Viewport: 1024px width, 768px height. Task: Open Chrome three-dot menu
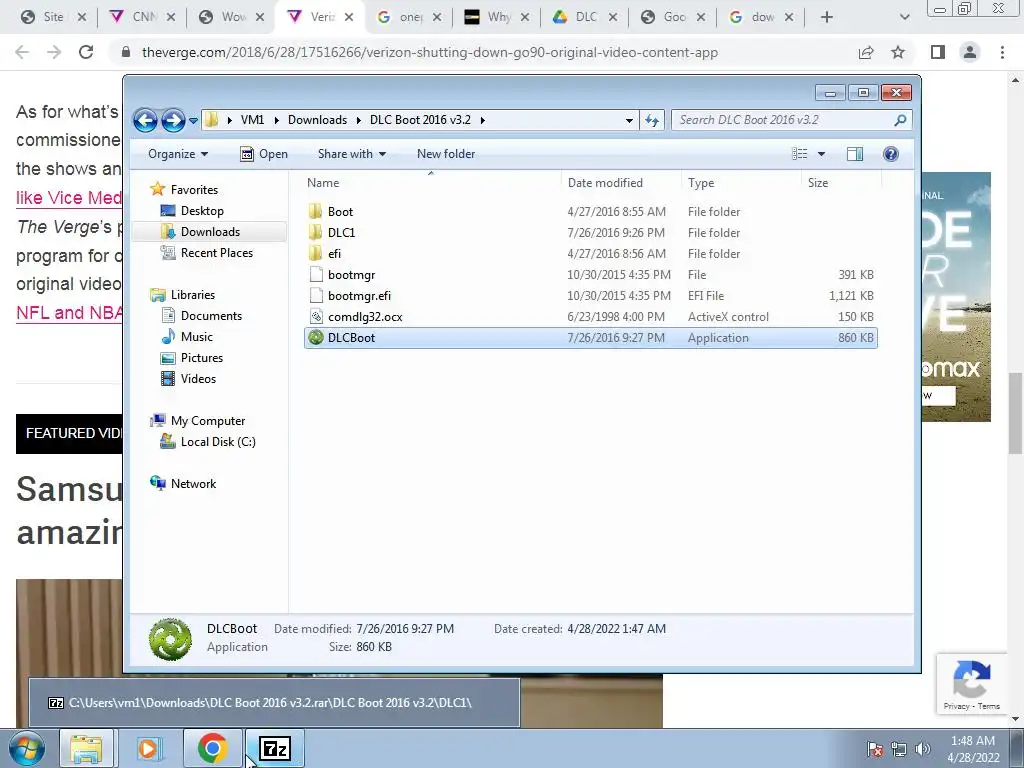tap(1002, 52)
